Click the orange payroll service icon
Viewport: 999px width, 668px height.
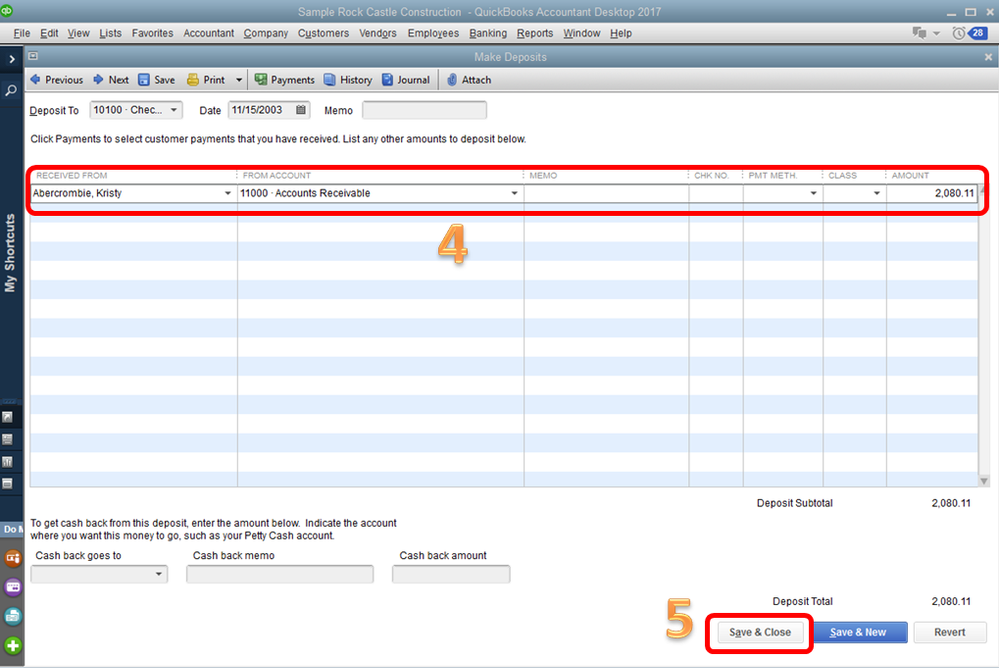[13, 558]
